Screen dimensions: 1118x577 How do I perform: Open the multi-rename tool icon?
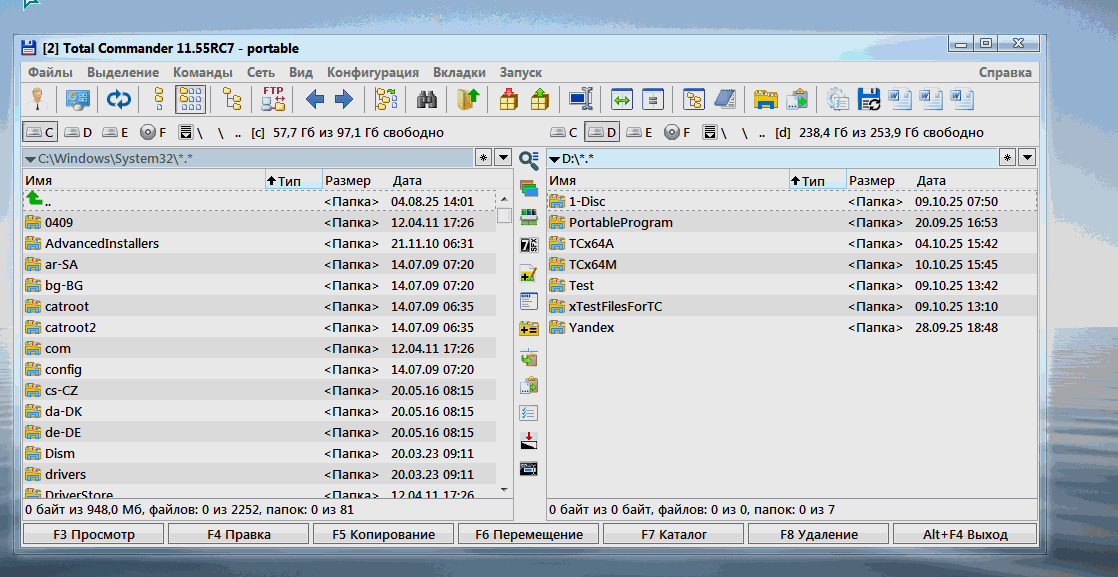click(x=581, y=100)
